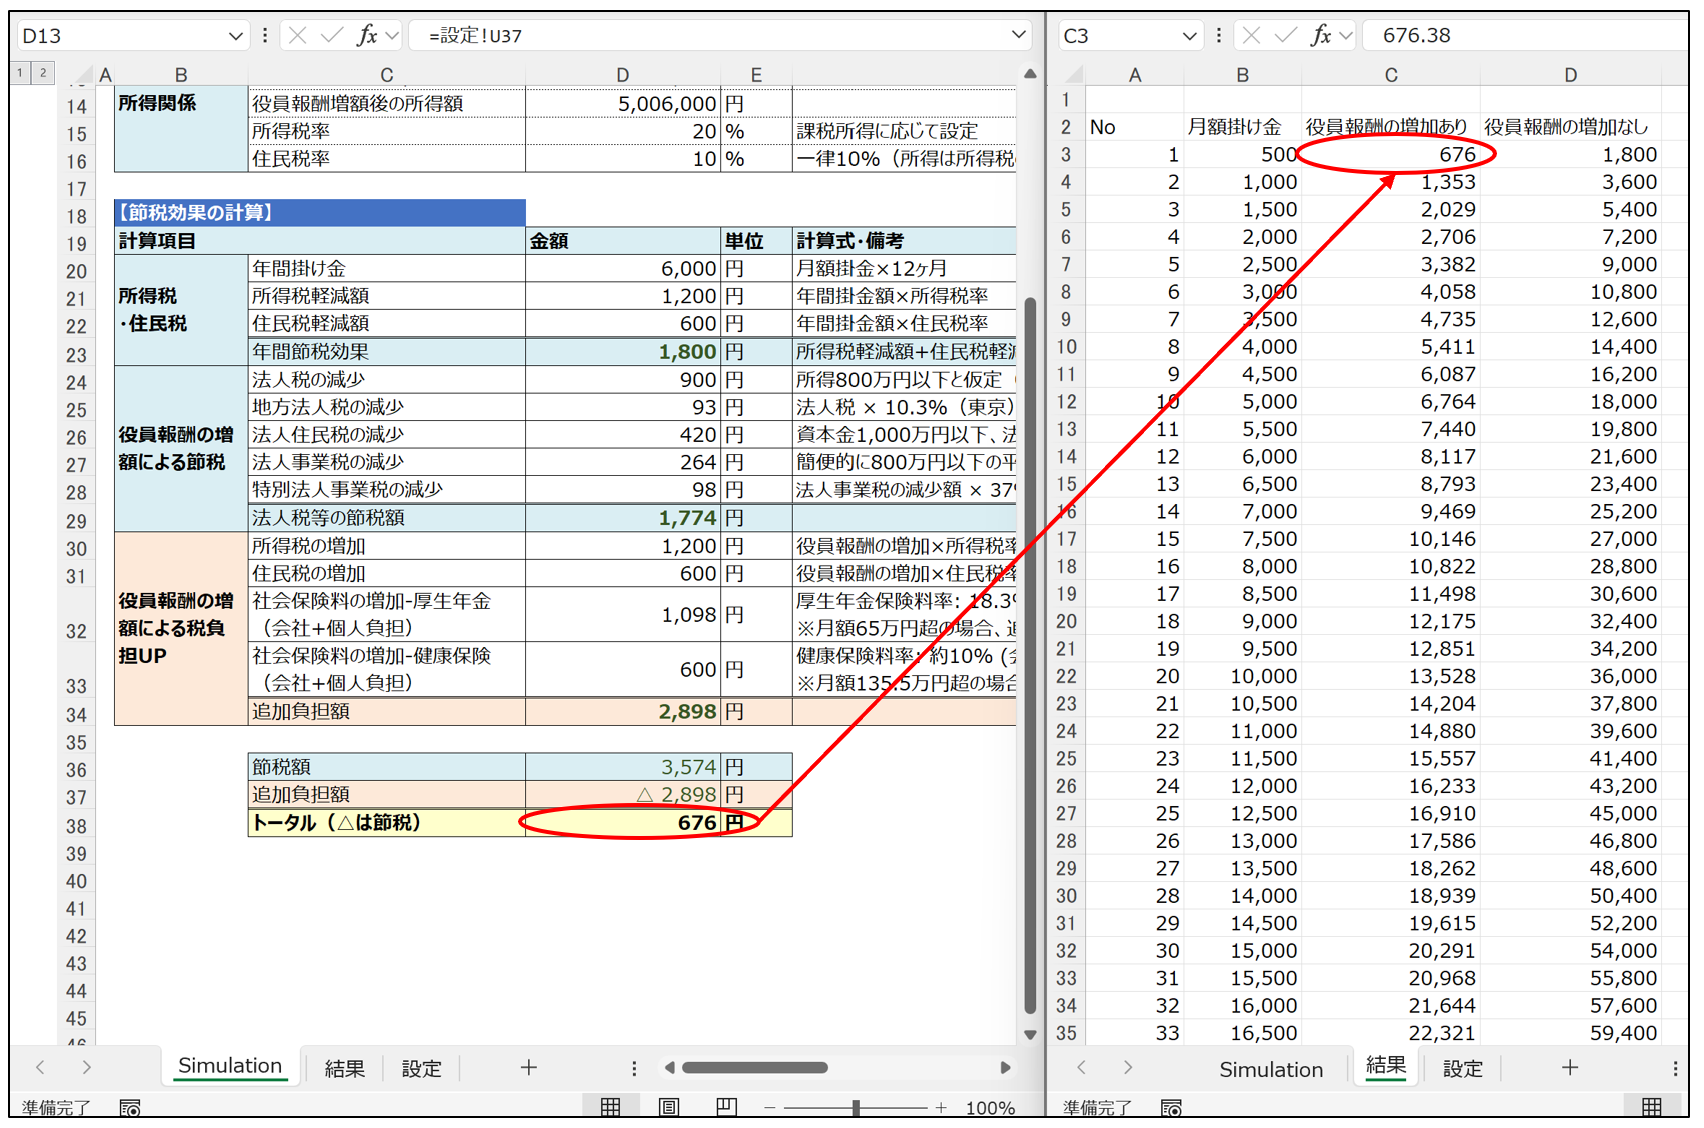
Task: Click the Cancel X icon in the D13 formula bar
Action: tap(297, 36)
